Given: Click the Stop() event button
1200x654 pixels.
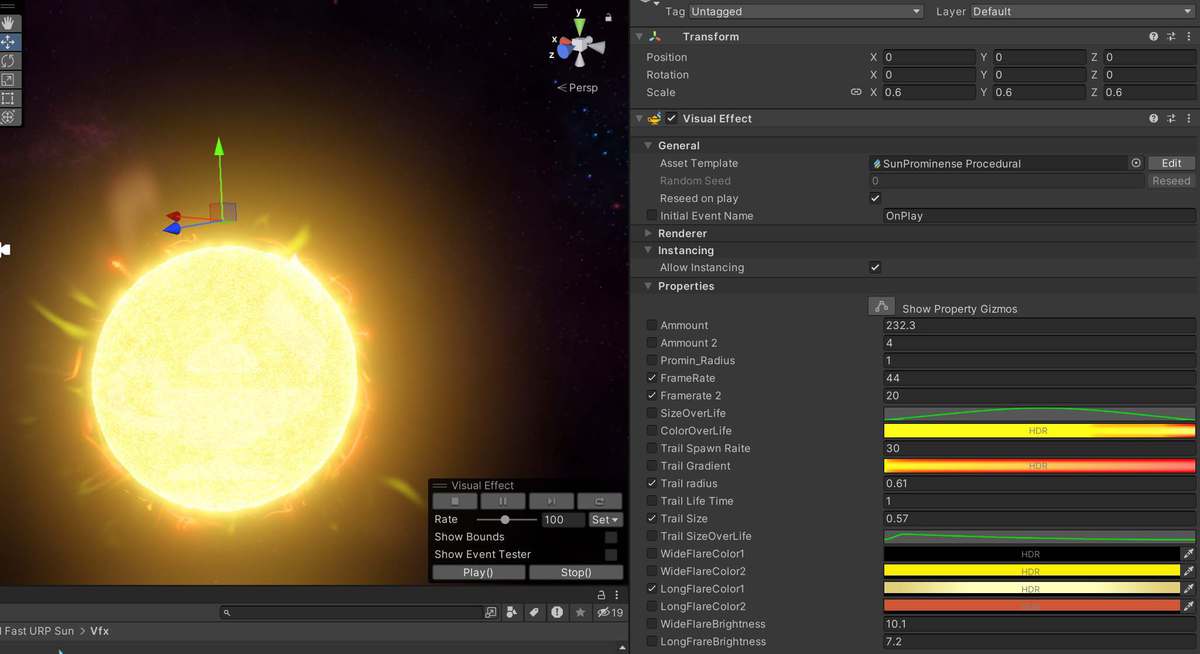Looking at the screenshot, I should 575,572.
